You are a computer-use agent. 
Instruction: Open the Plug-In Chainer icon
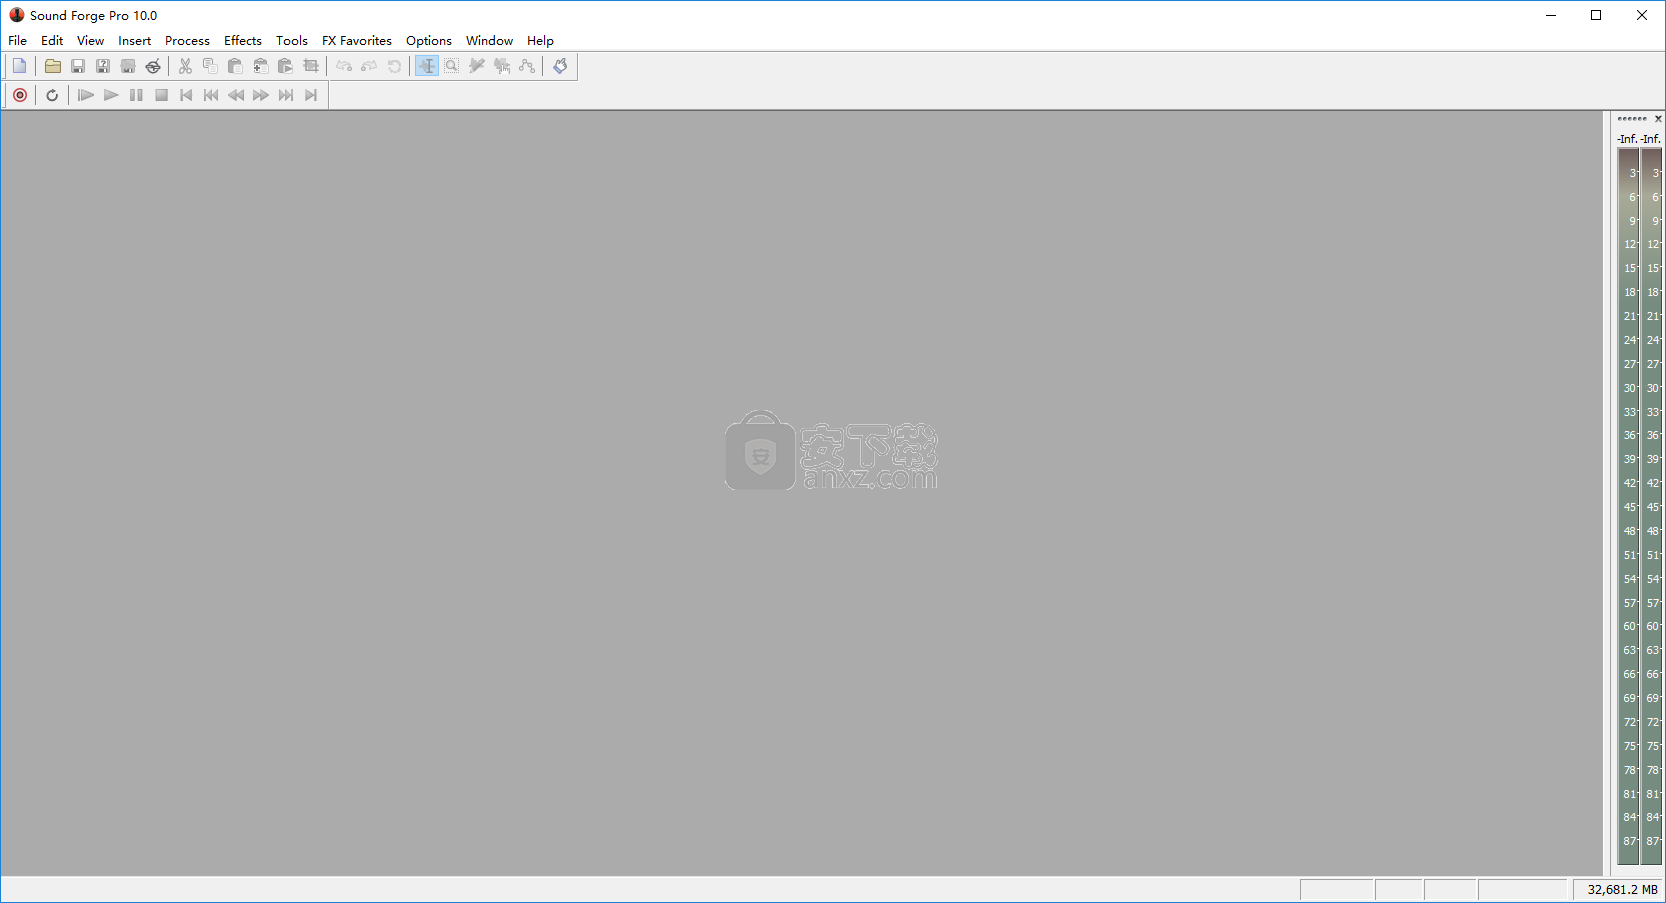560,66
